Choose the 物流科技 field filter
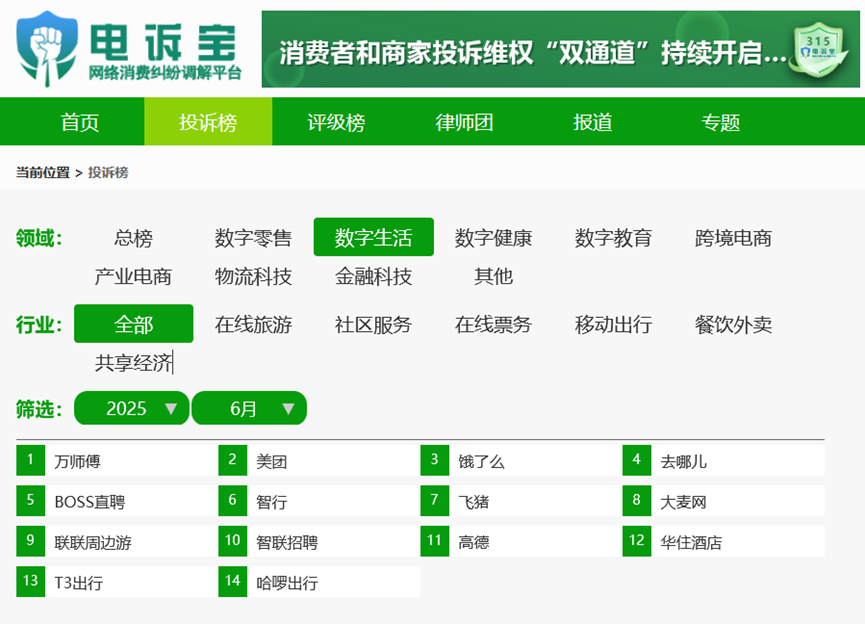Screen dimensions: 865x624 [253, 276]
